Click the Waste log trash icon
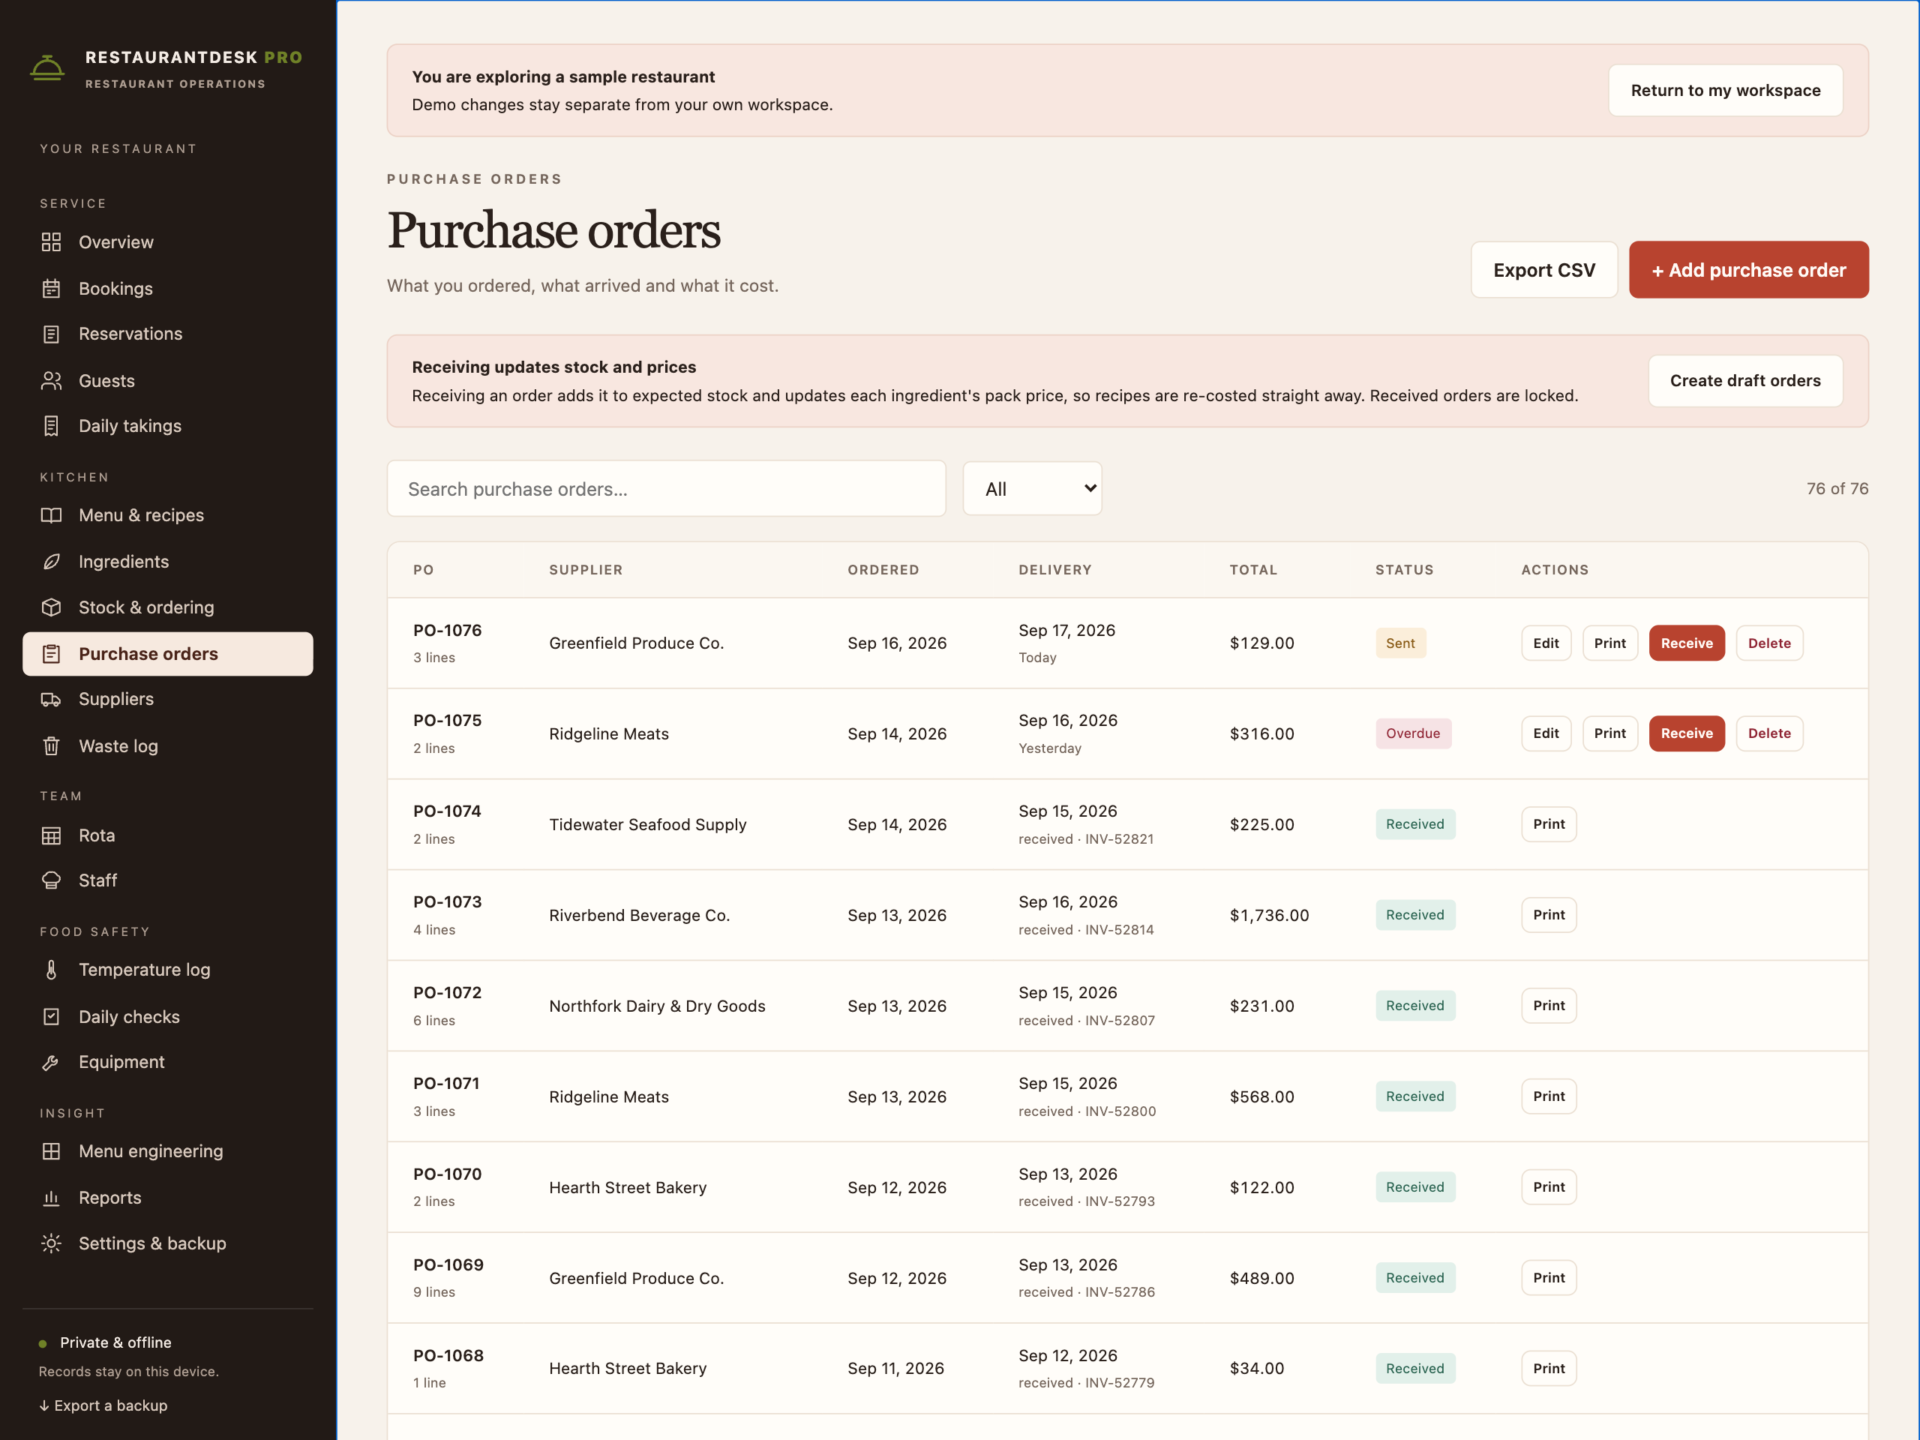Viewport: 1920px width, 1440px height. [x=51, y=746]
